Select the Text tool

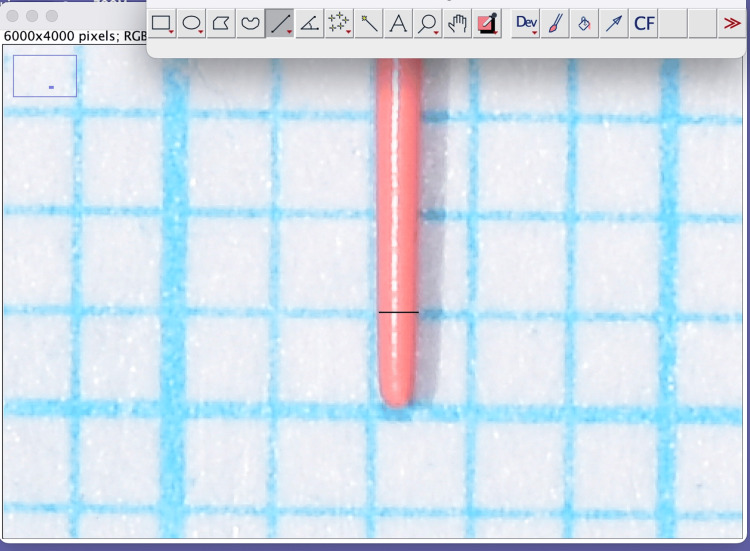point(398,23)
